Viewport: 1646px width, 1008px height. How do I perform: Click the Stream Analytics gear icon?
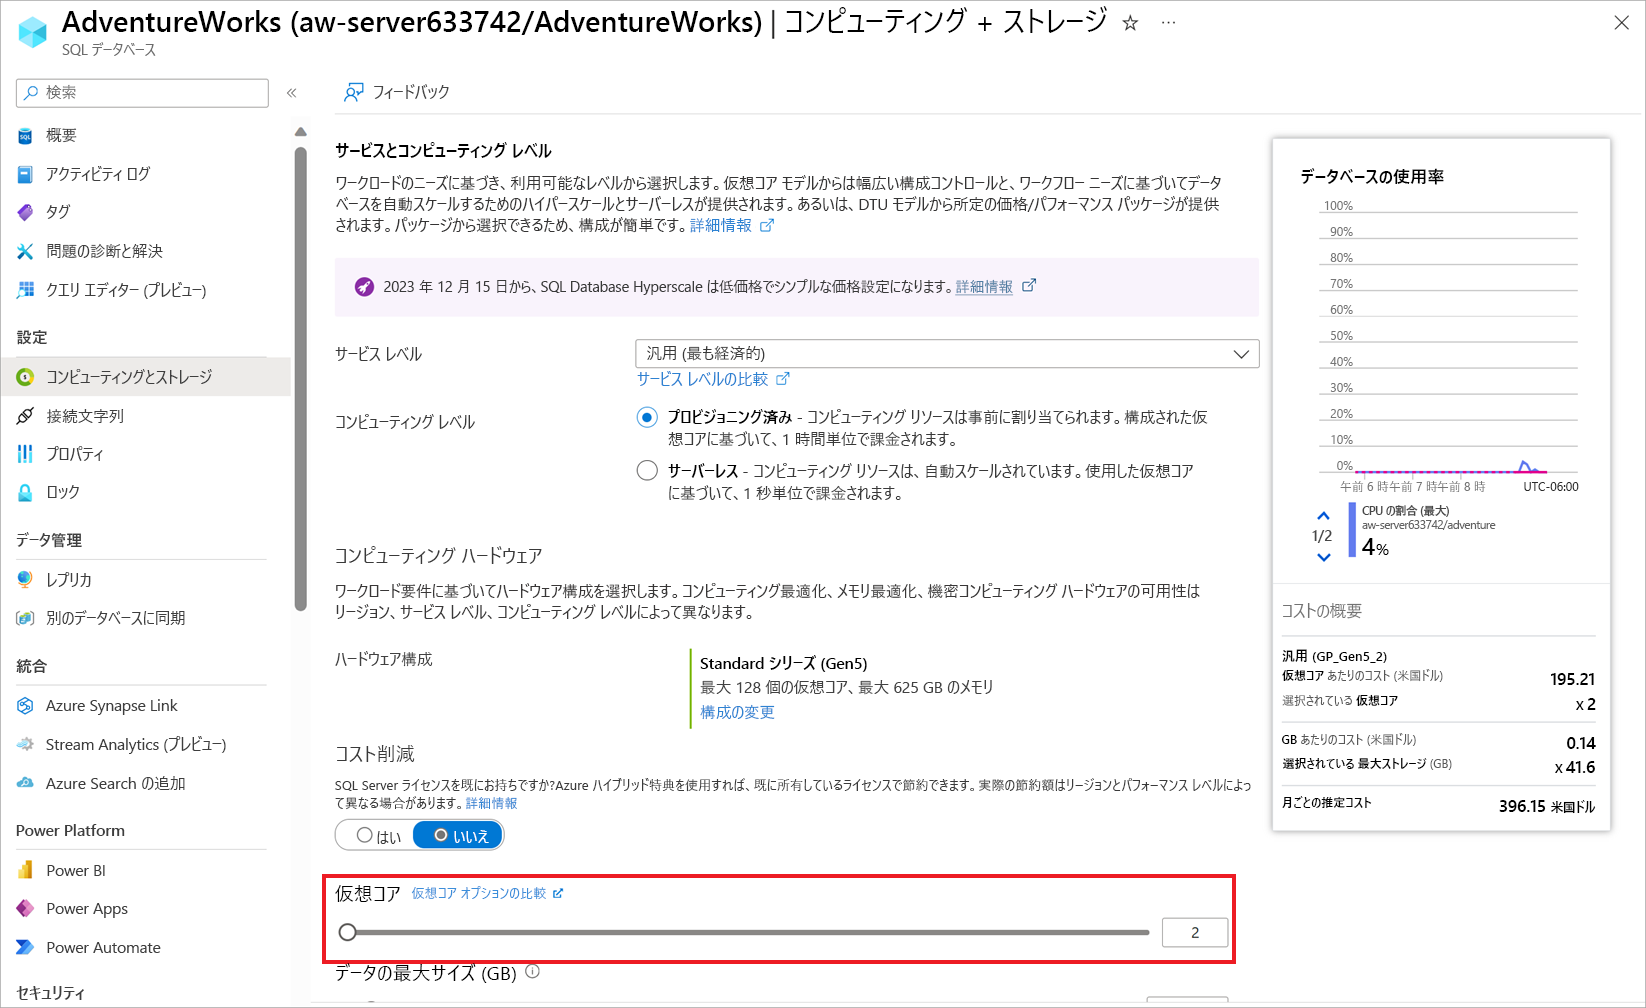pos(25,744)
